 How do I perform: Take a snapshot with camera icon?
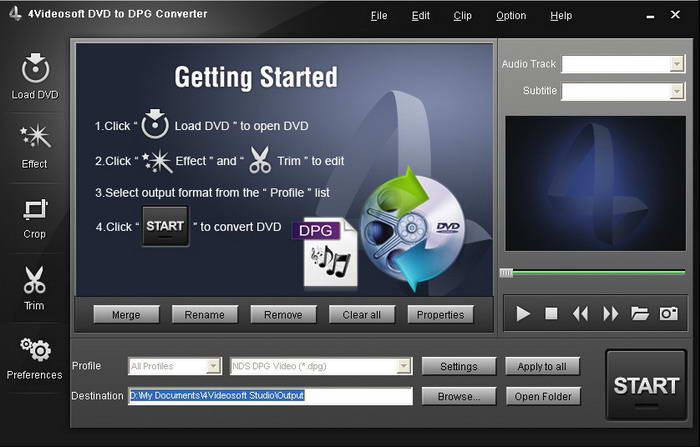(668, 313)
